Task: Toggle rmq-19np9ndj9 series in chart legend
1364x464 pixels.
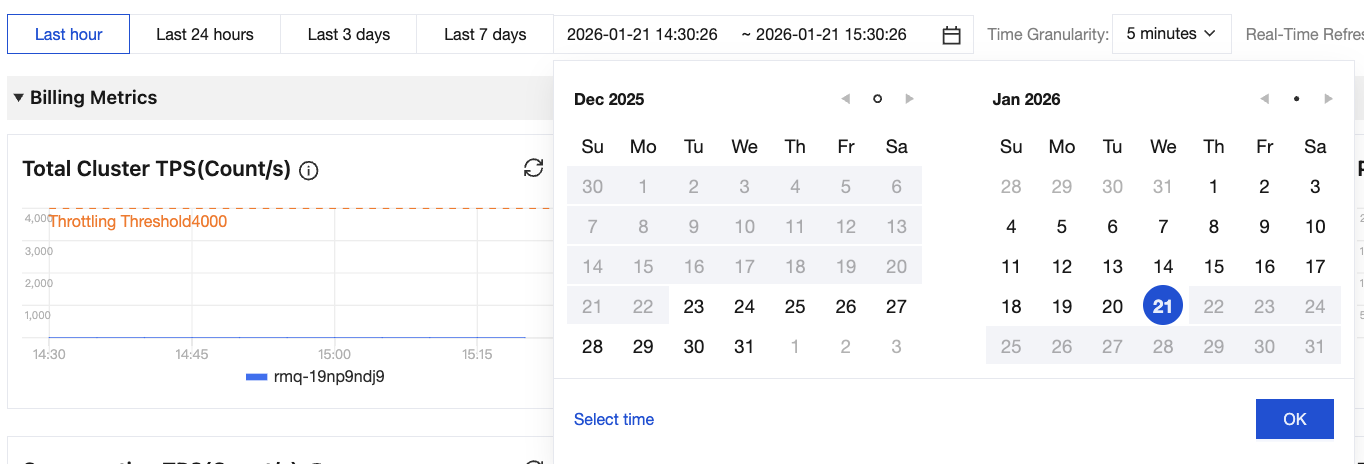Action: (315, 377)
